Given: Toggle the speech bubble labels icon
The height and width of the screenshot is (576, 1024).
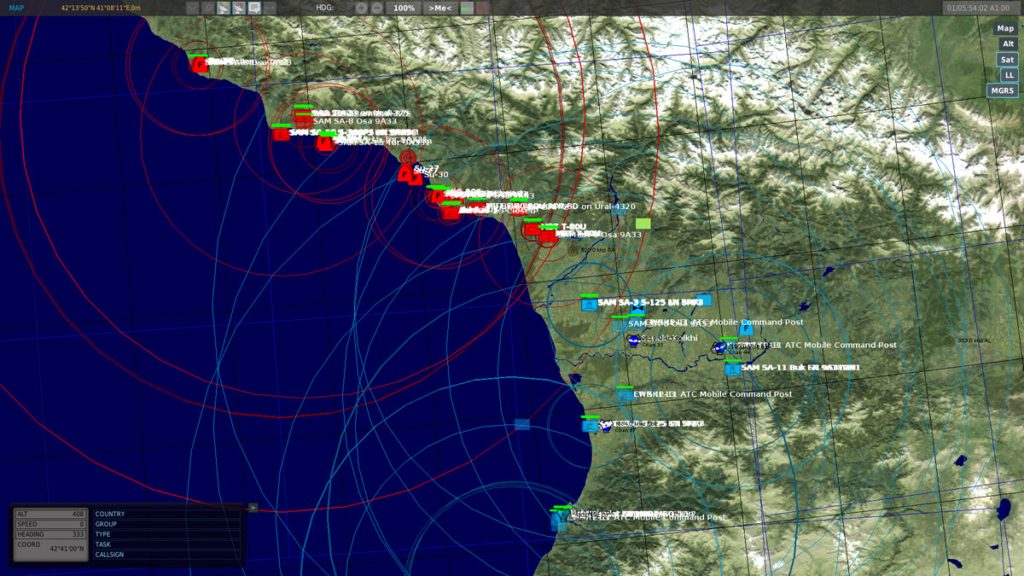Looking at the screenshot, I should (255, 8).
